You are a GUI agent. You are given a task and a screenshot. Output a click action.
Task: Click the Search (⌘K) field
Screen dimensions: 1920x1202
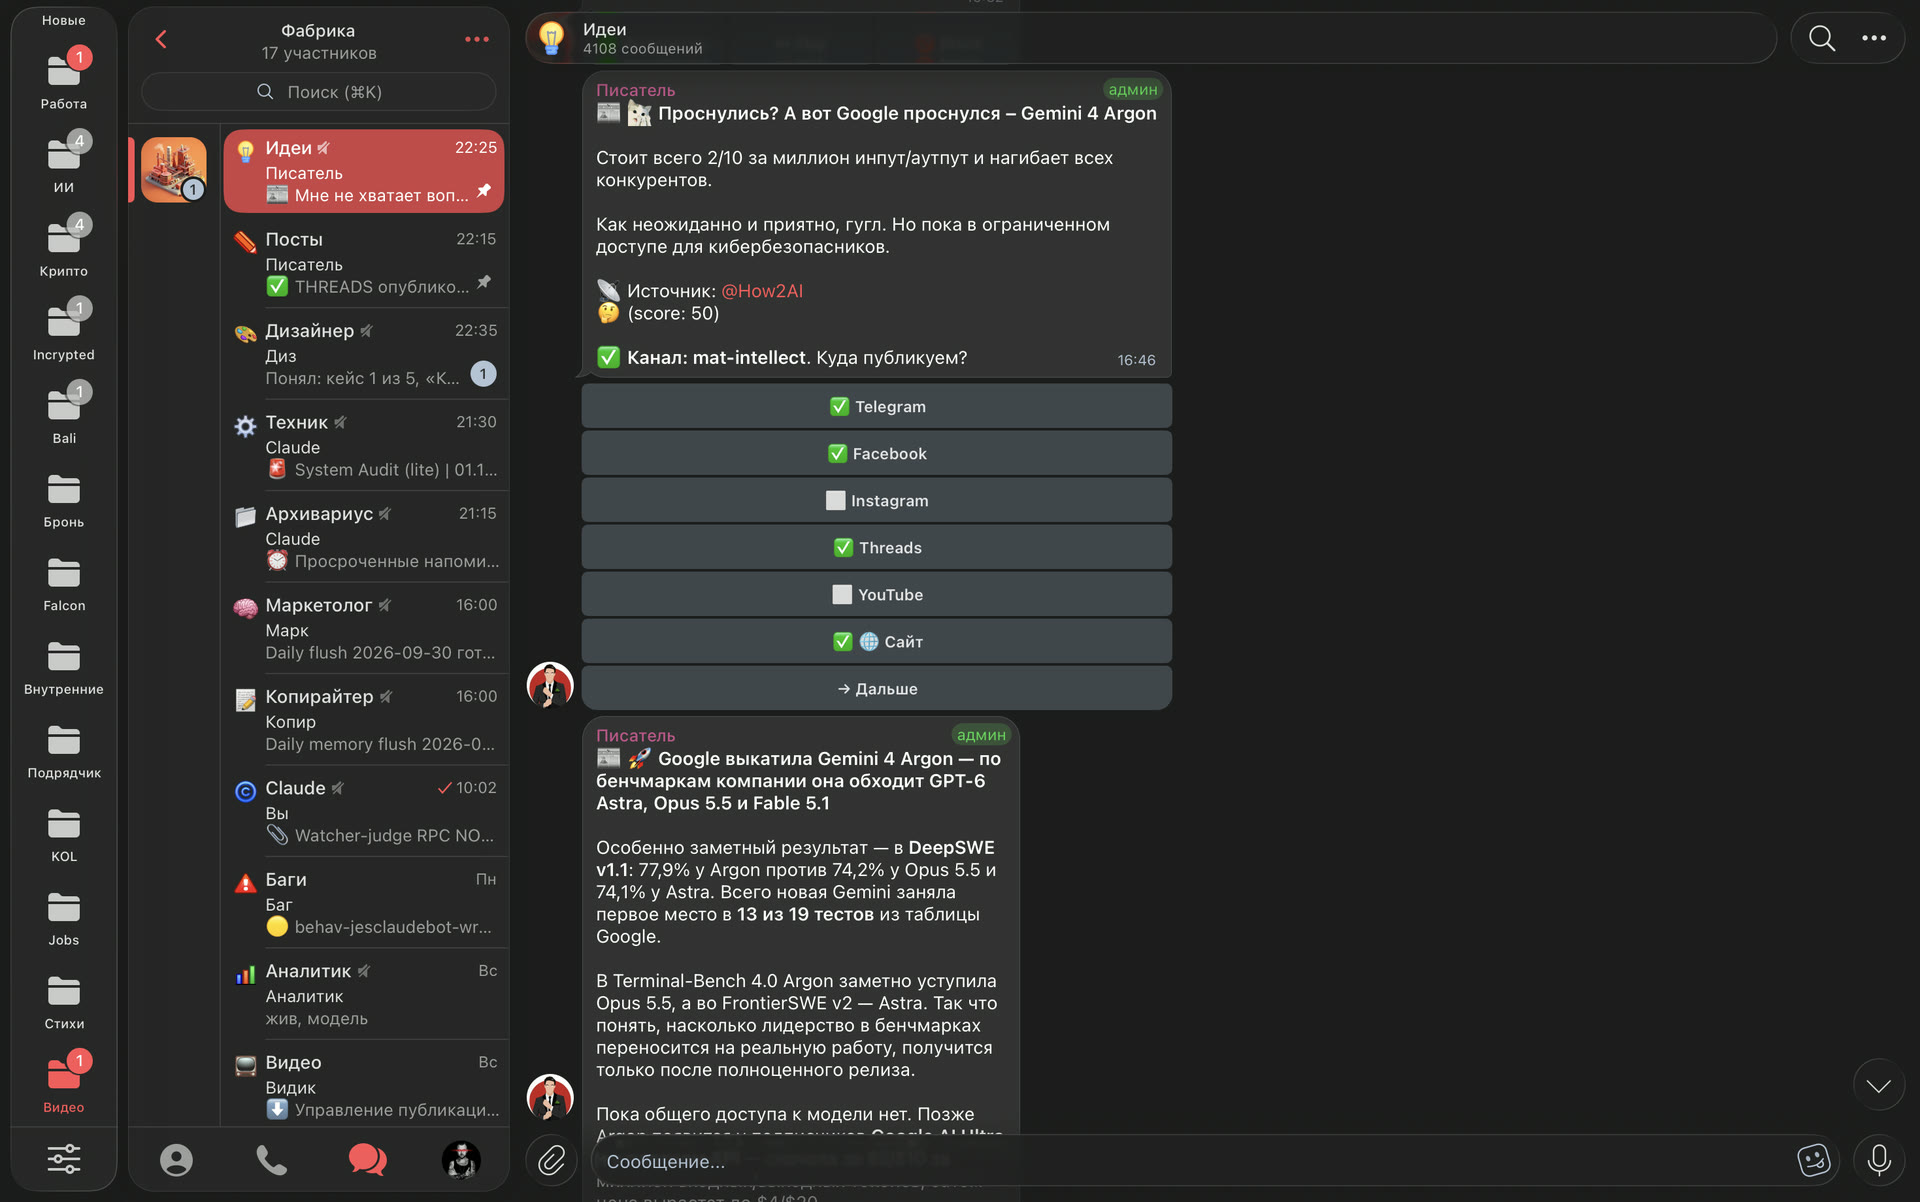(x=319, y=92)
